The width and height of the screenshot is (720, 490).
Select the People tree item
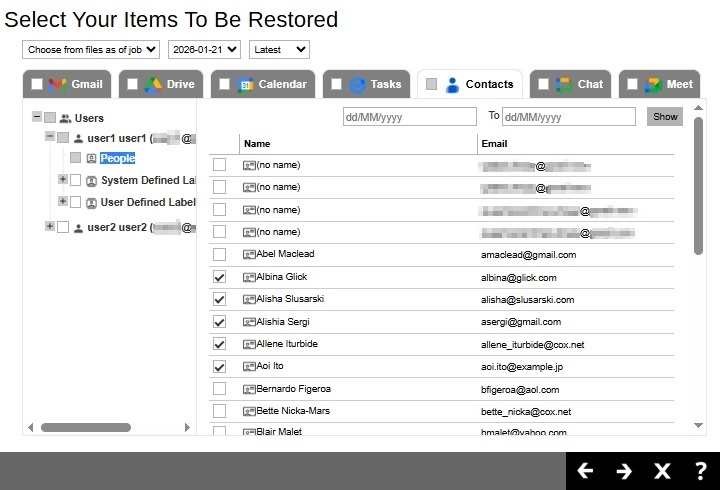click(117, 158)
